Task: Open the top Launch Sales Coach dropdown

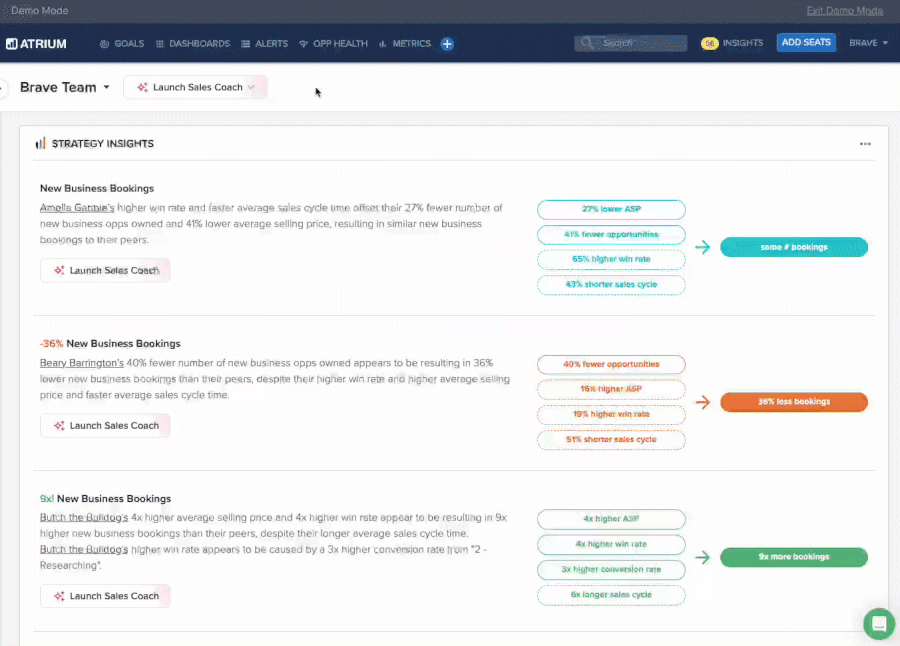Action: [x=195, y=87]
